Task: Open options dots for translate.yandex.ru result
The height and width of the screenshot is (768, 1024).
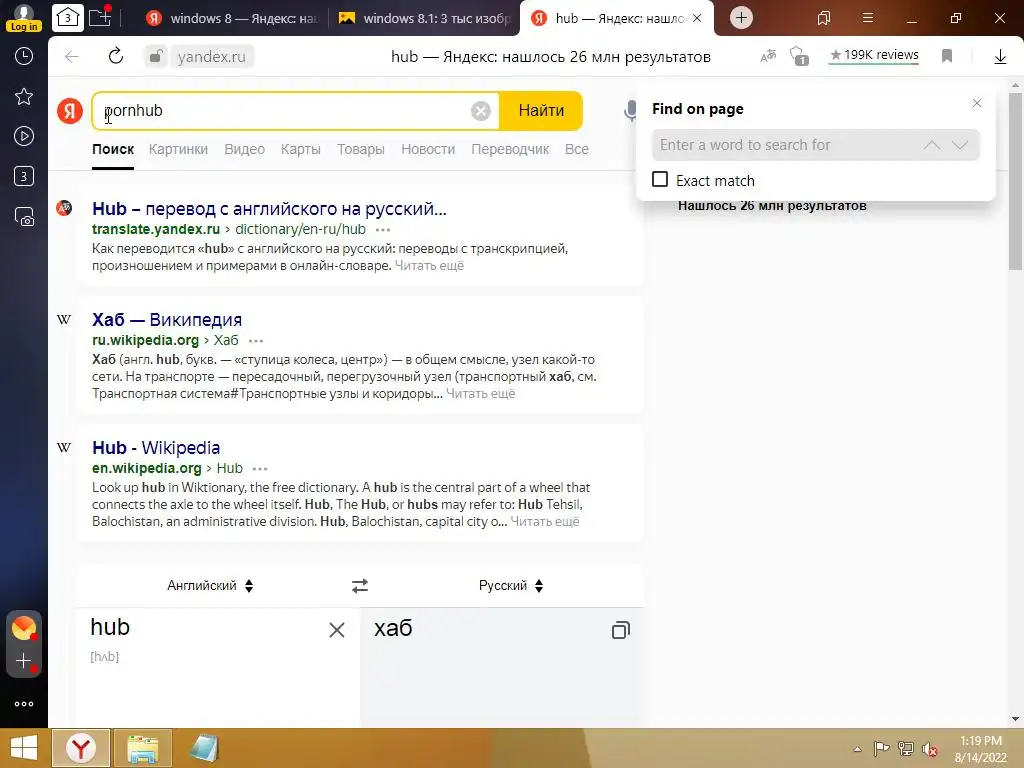Action: pyautogui.click(x=383, y=230)
